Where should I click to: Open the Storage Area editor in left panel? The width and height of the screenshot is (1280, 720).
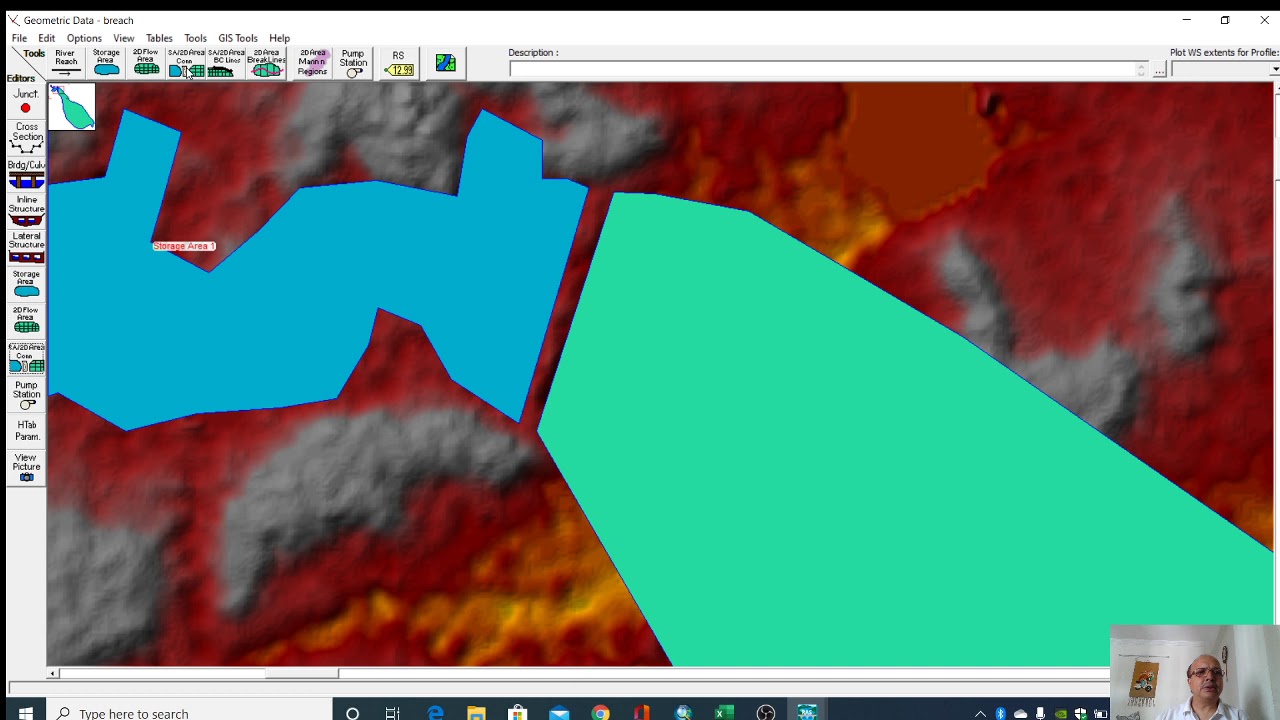pos(26,284)
